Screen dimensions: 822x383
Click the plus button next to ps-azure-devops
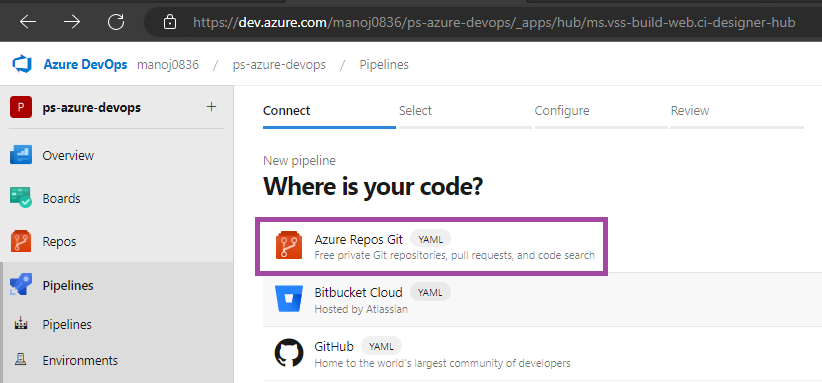pyautogui.click(x=211, y=107)
